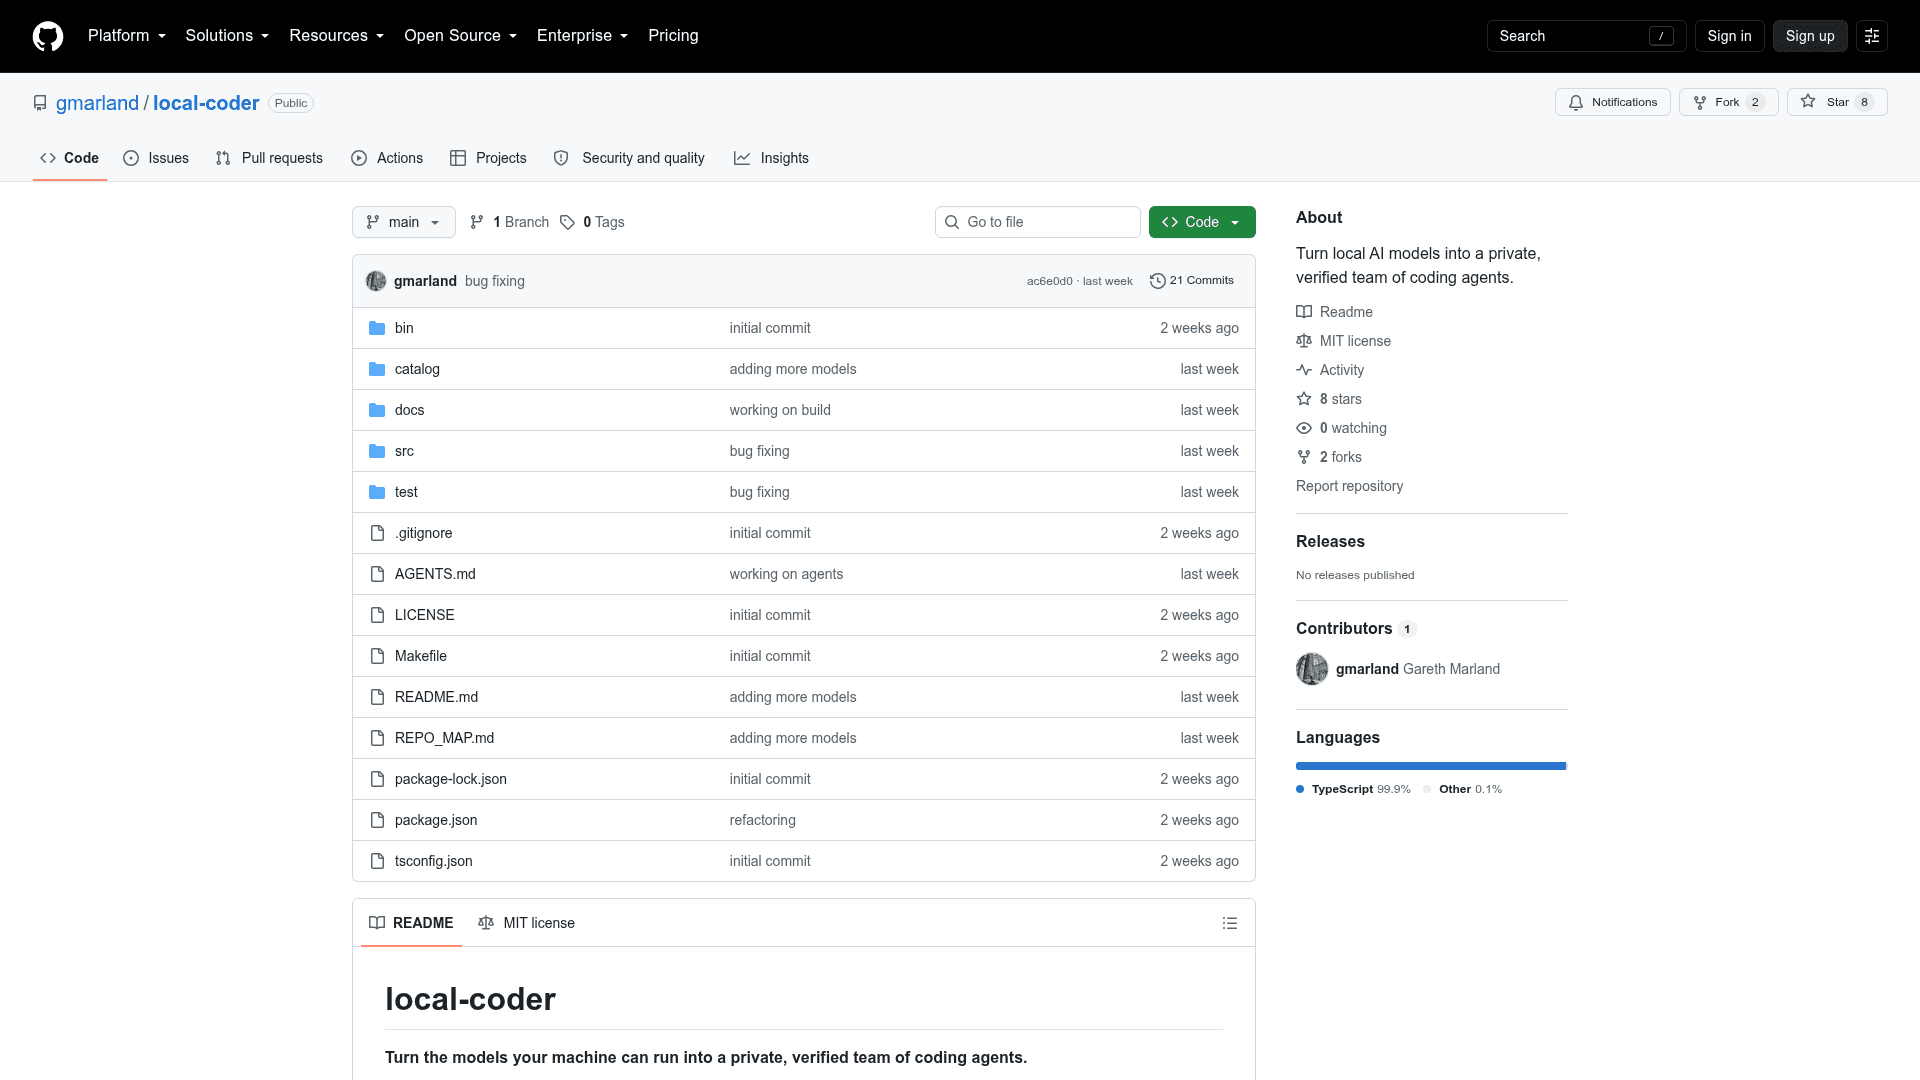
Task: Open the Pricing link
Action: [x=673, y=36]
